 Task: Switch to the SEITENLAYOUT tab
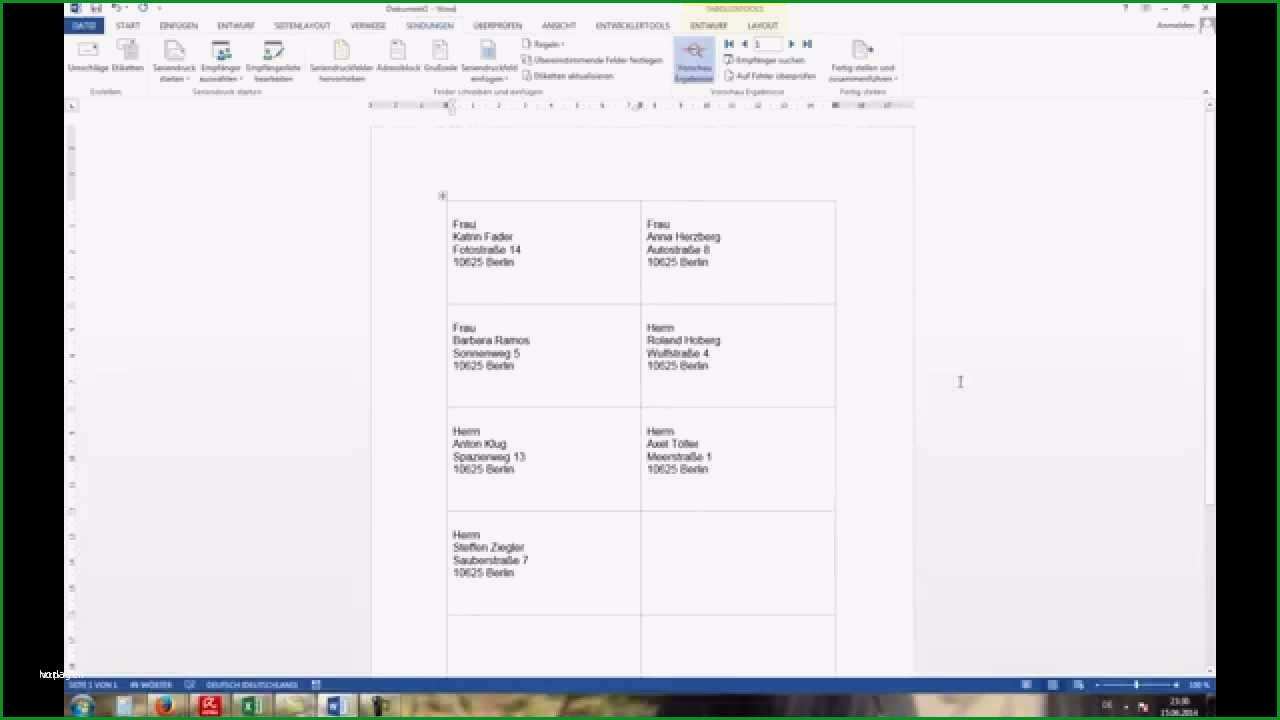click(302, 25)
